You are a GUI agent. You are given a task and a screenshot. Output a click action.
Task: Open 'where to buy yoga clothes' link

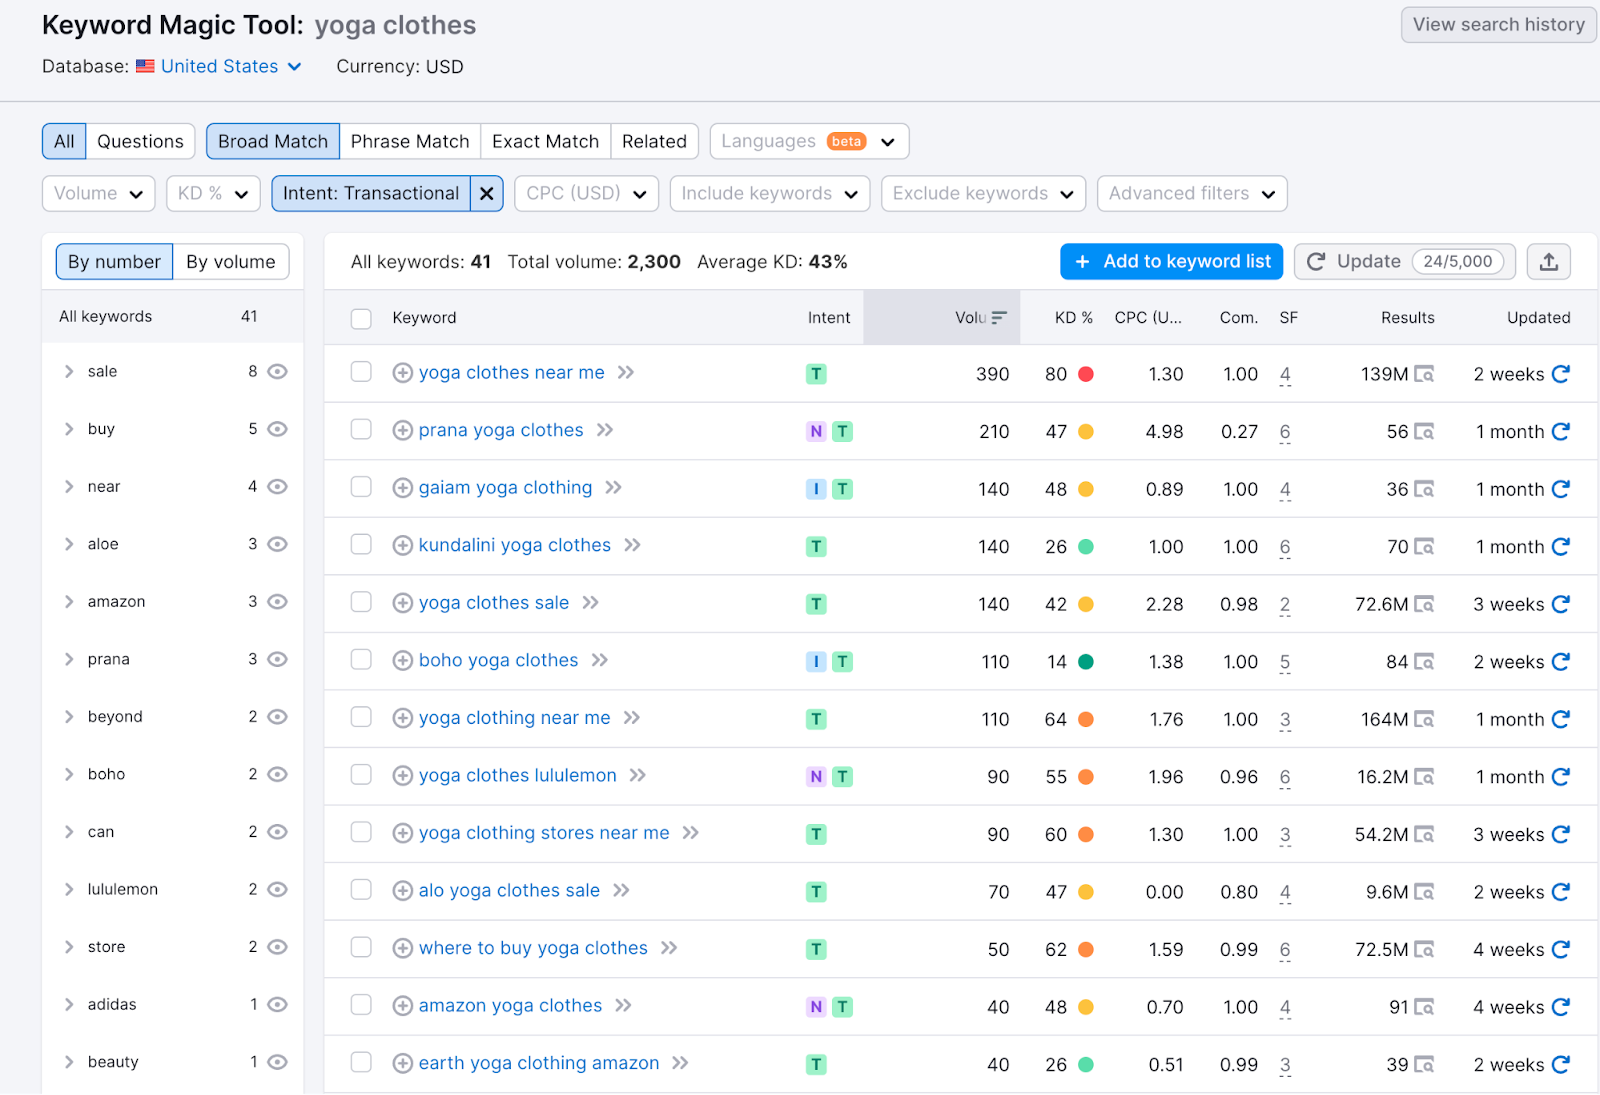[x=533, y=948]
